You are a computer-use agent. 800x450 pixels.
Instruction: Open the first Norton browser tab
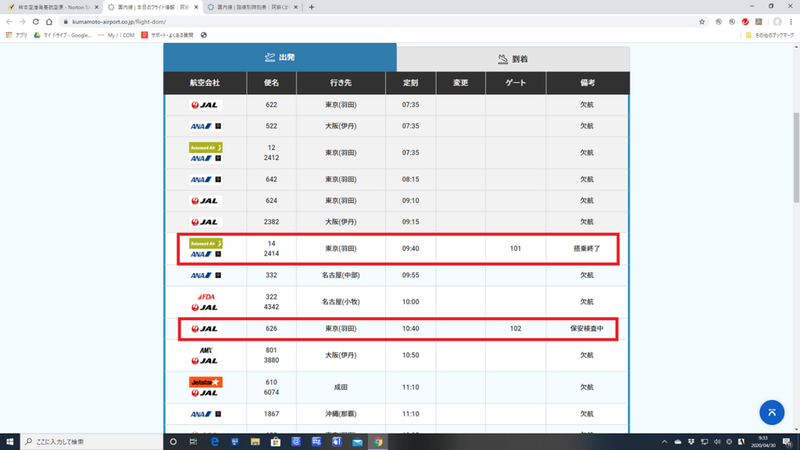pos(53,7)
